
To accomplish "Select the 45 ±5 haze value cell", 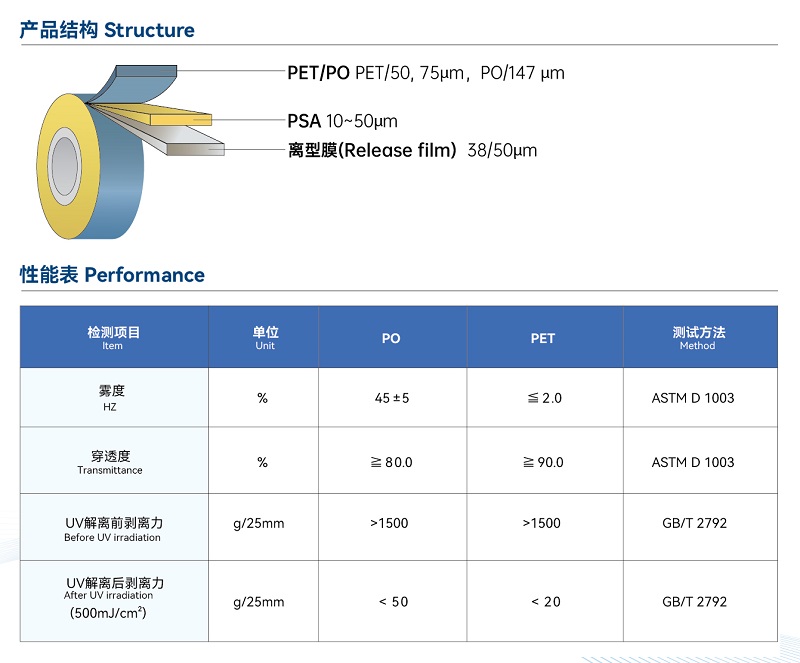I will pyautogui.click(x=392, y=398).
